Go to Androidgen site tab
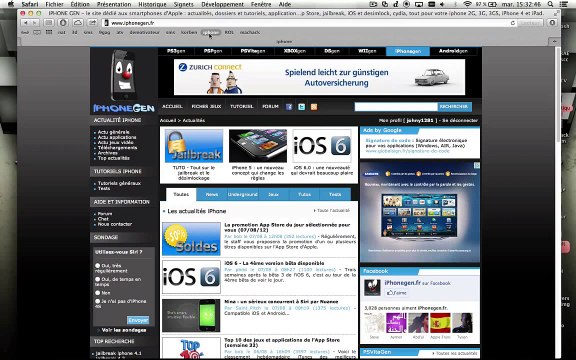Screen dimensions: 576x360 point(453,51)
